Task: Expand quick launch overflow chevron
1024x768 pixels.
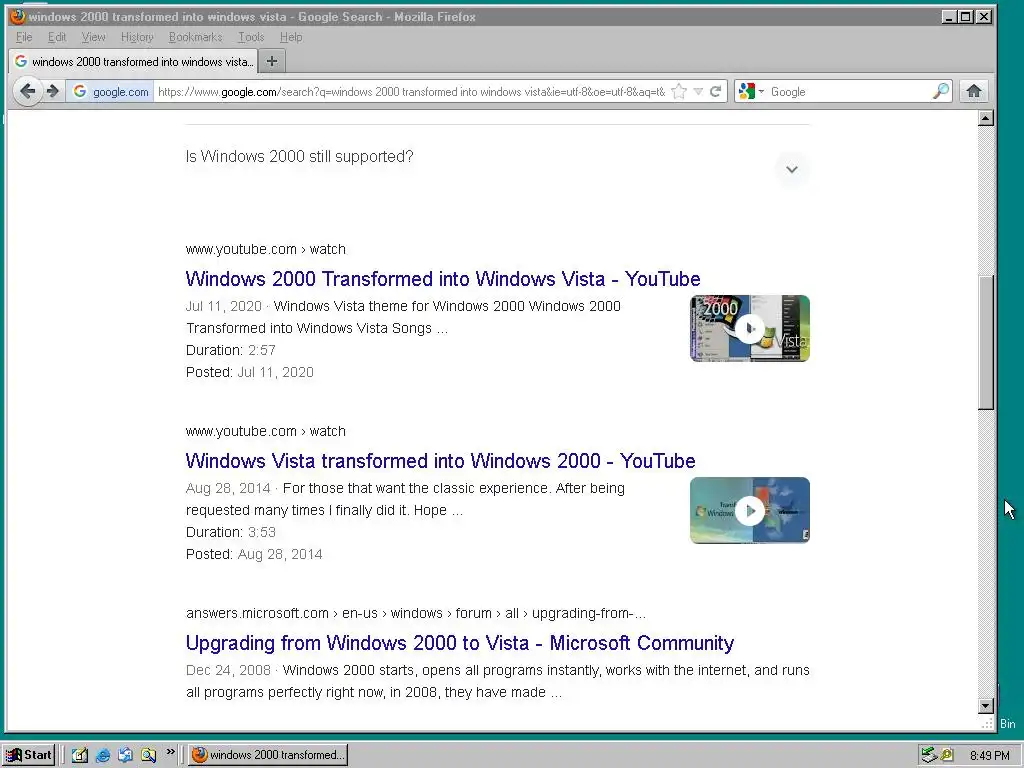Action: click(170, 752)
